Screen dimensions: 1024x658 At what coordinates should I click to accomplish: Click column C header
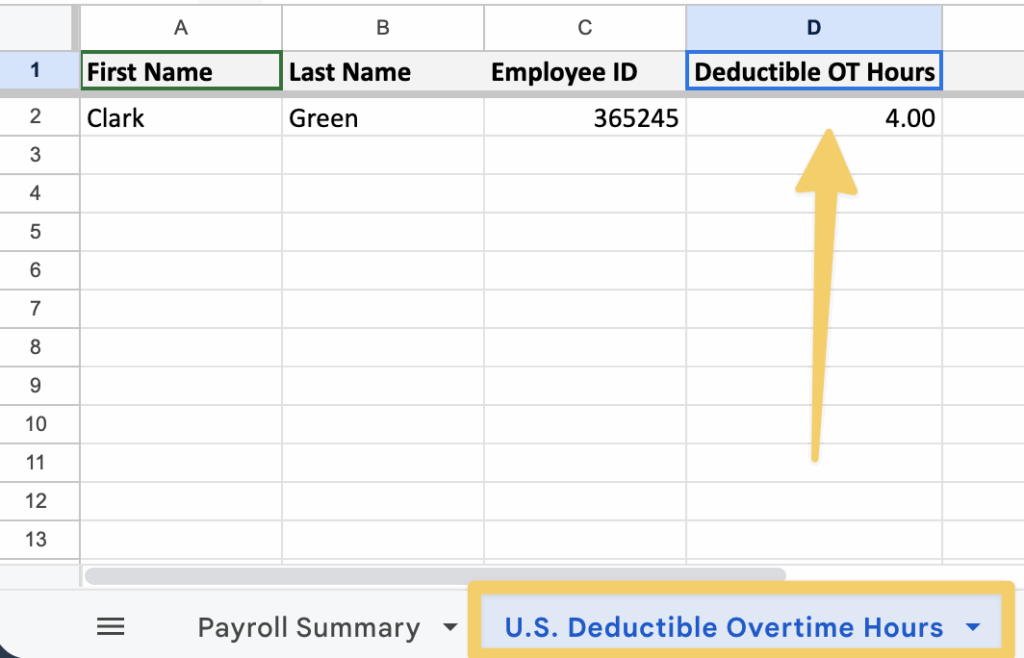coord(585,28)
